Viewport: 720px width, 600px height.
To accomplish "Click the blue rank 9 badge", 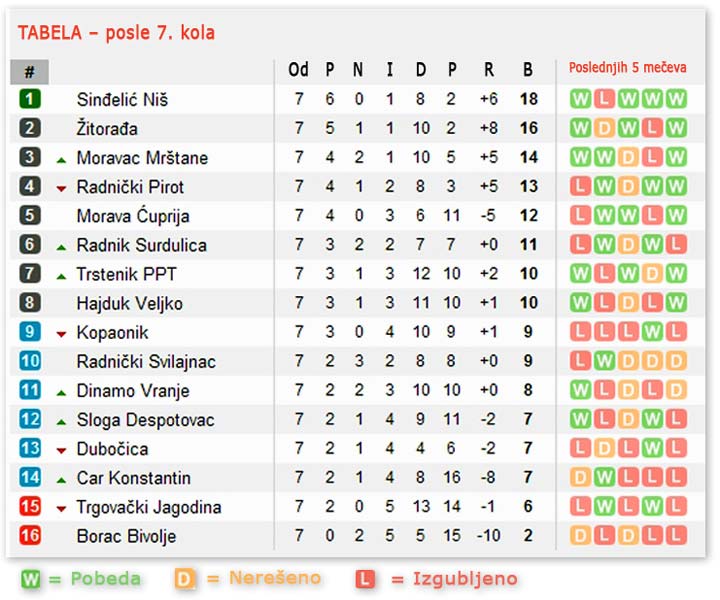I will [30, 332].
